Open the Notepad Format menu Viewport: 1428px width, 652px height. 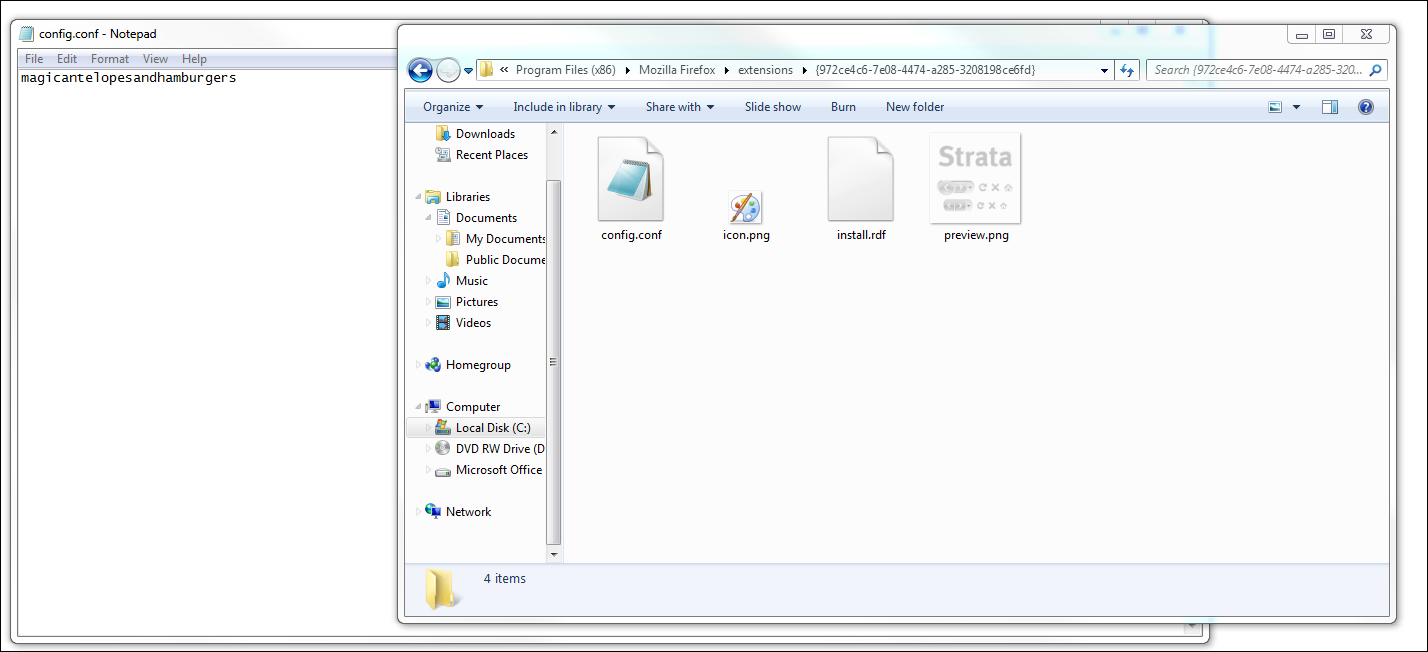coord(110,59)
